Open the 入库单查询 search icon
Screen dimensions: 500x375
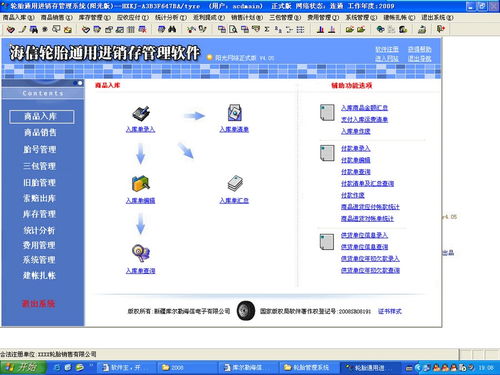(140, 253)
